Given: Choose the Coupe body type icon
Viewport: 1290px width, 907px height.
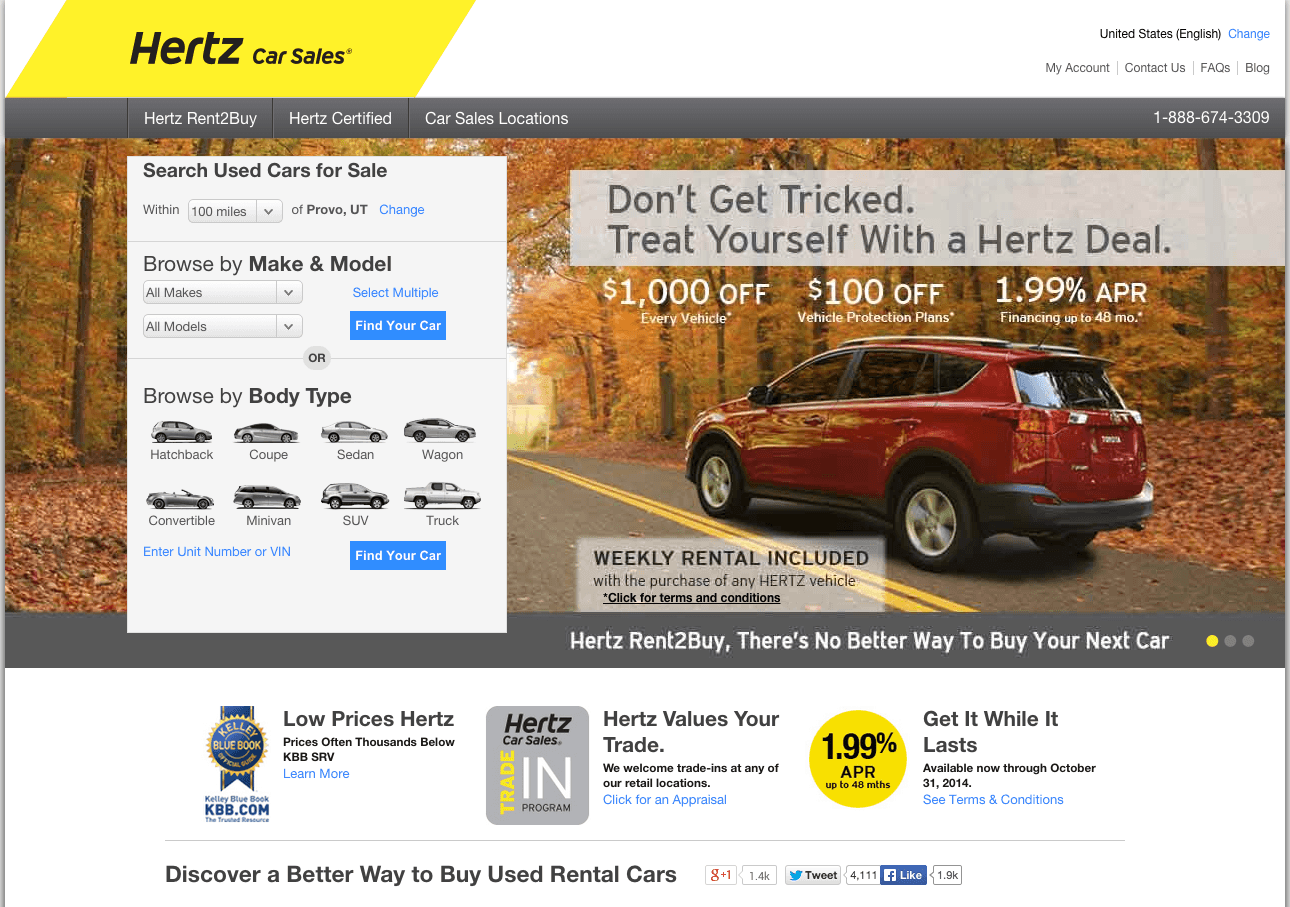Looking at the screenshot, I should 266,432.
